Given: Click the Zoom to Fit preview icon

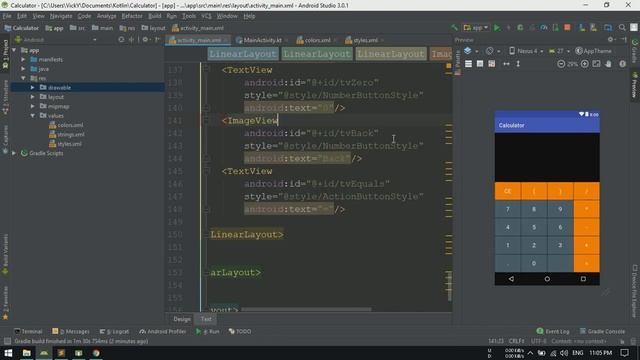Looking at the screenshot, I should click(x=596, y=64).
